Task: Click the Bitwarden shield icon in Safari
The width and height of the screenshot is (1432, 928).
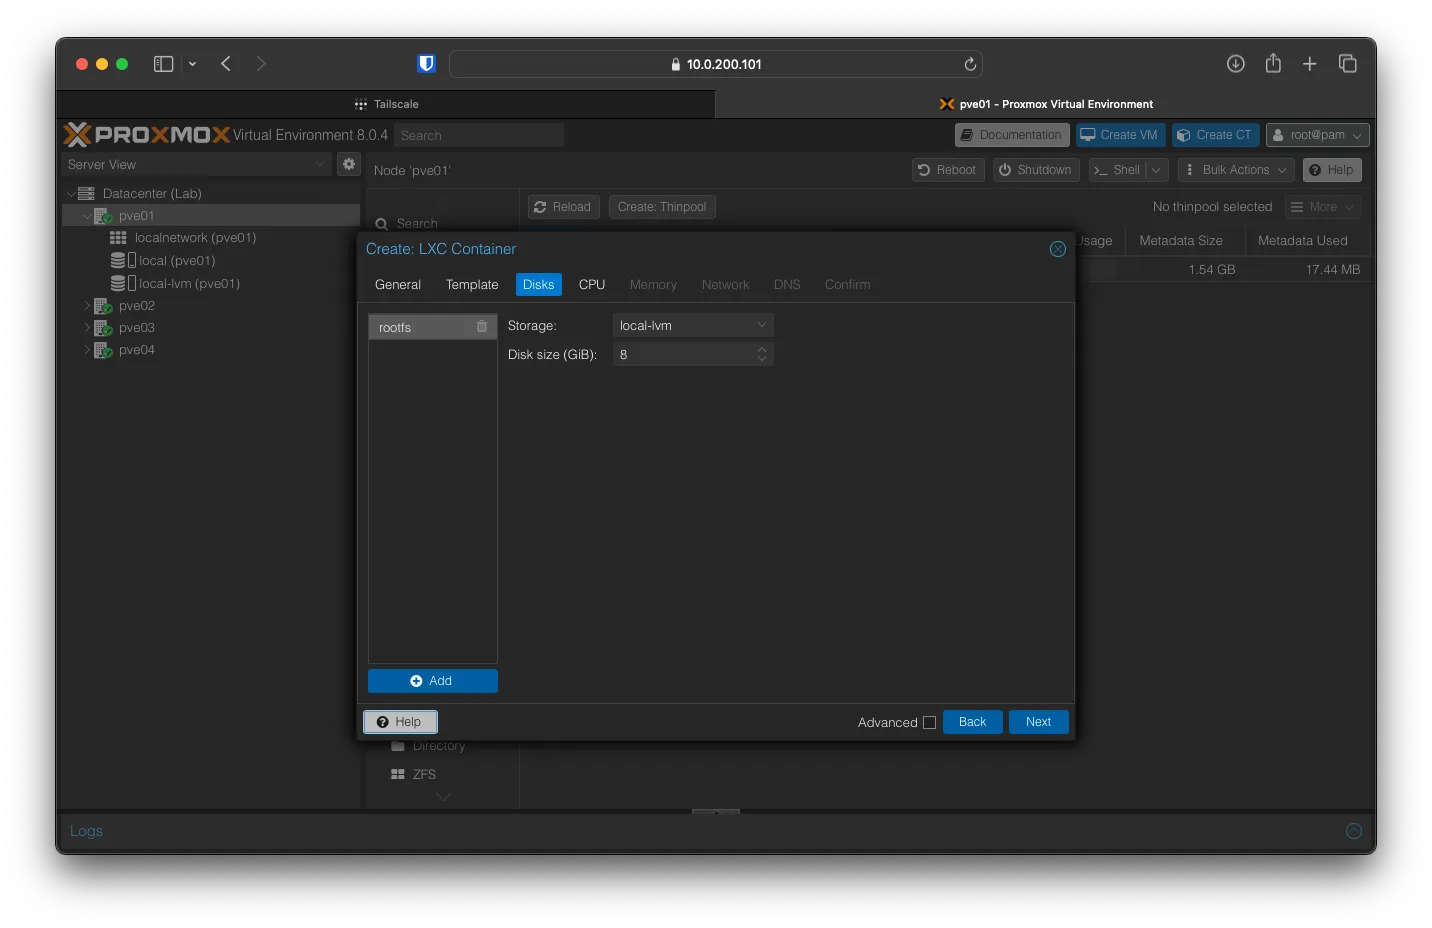Action: pos(426,64)
